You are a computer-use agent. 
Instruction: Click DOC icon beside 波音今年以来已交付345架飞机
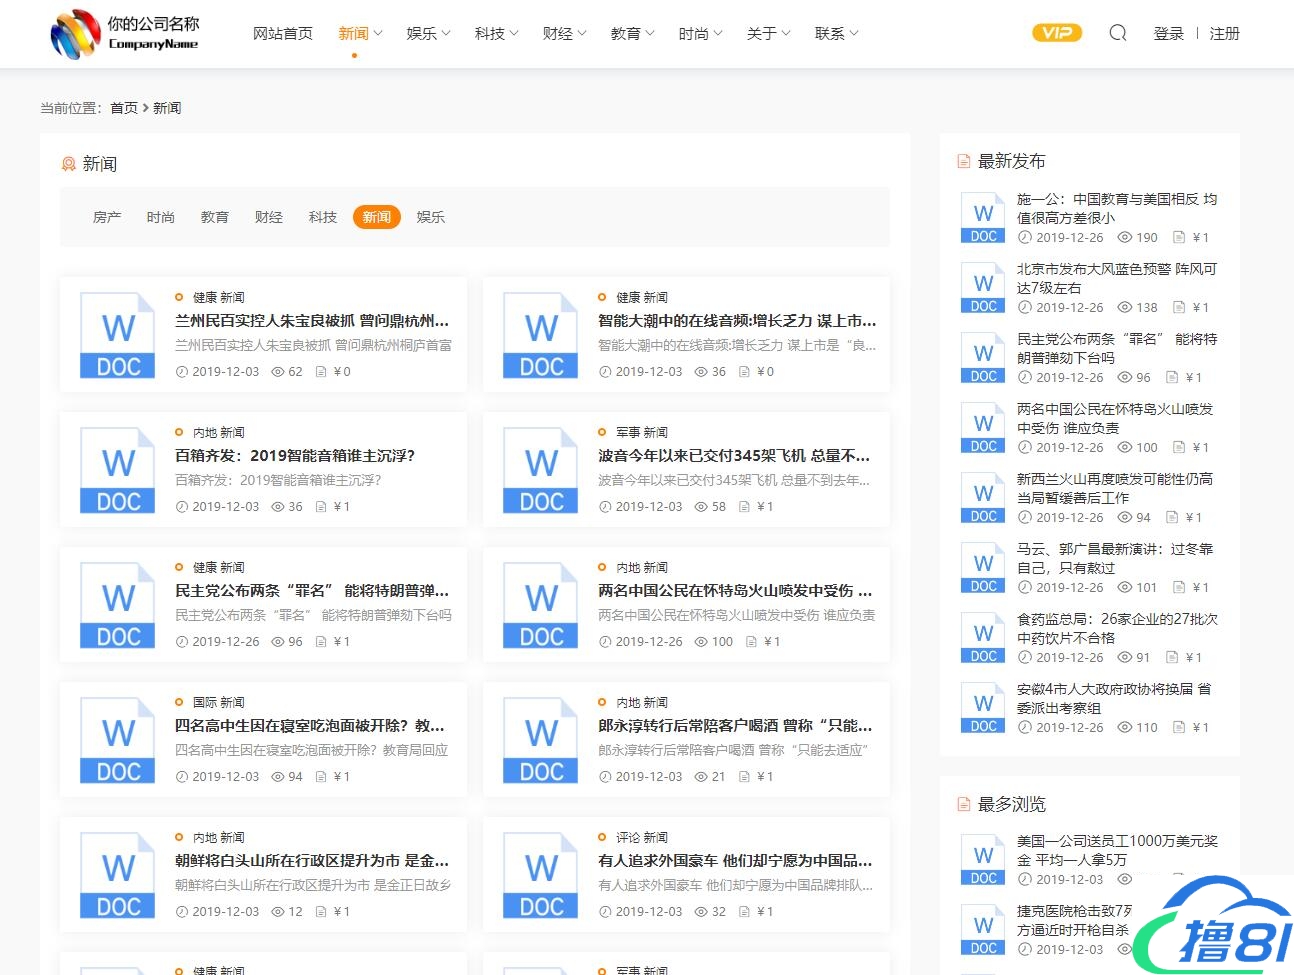[541, 470]
